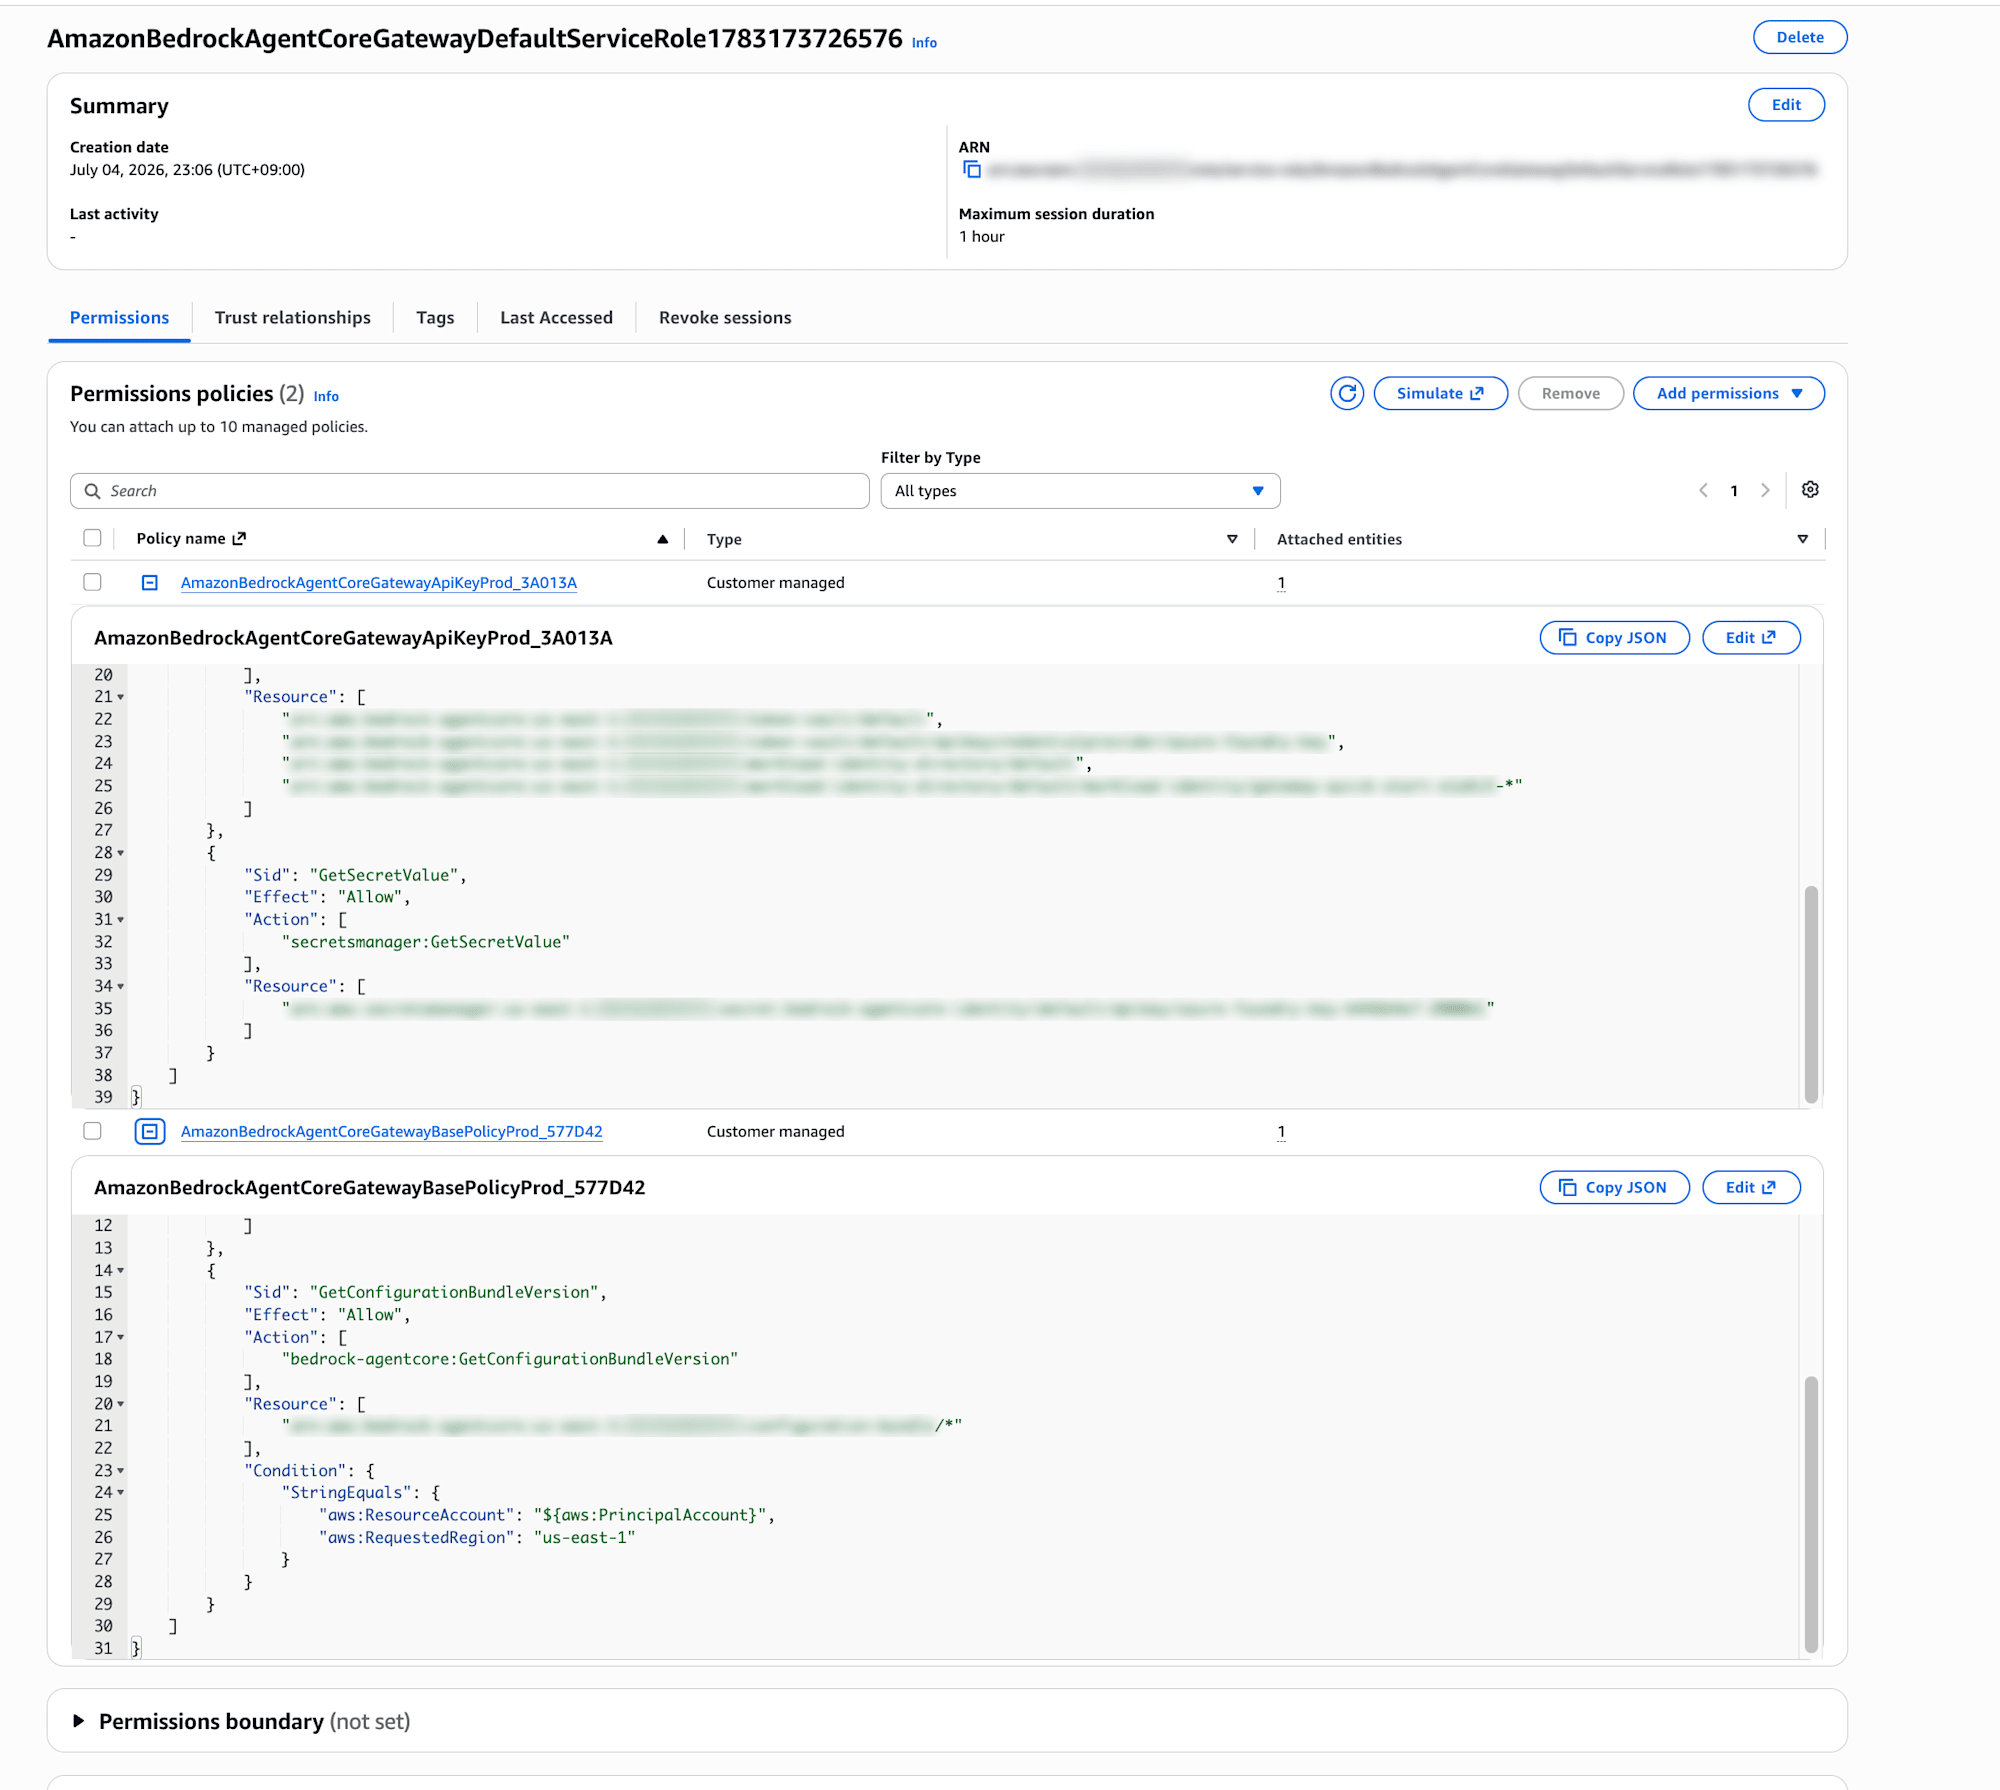The width and height of the screenshot is (2000, 1790).
Task: Focus the policy Search field
Action: click(469, 491)
